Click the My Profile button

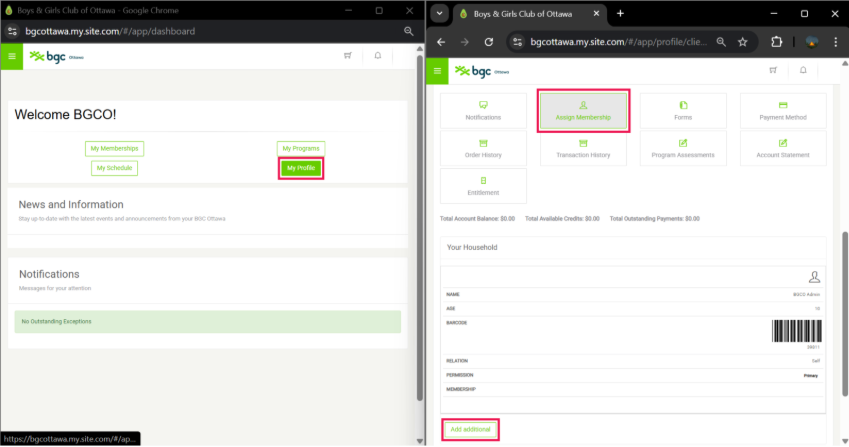point(301,168)
